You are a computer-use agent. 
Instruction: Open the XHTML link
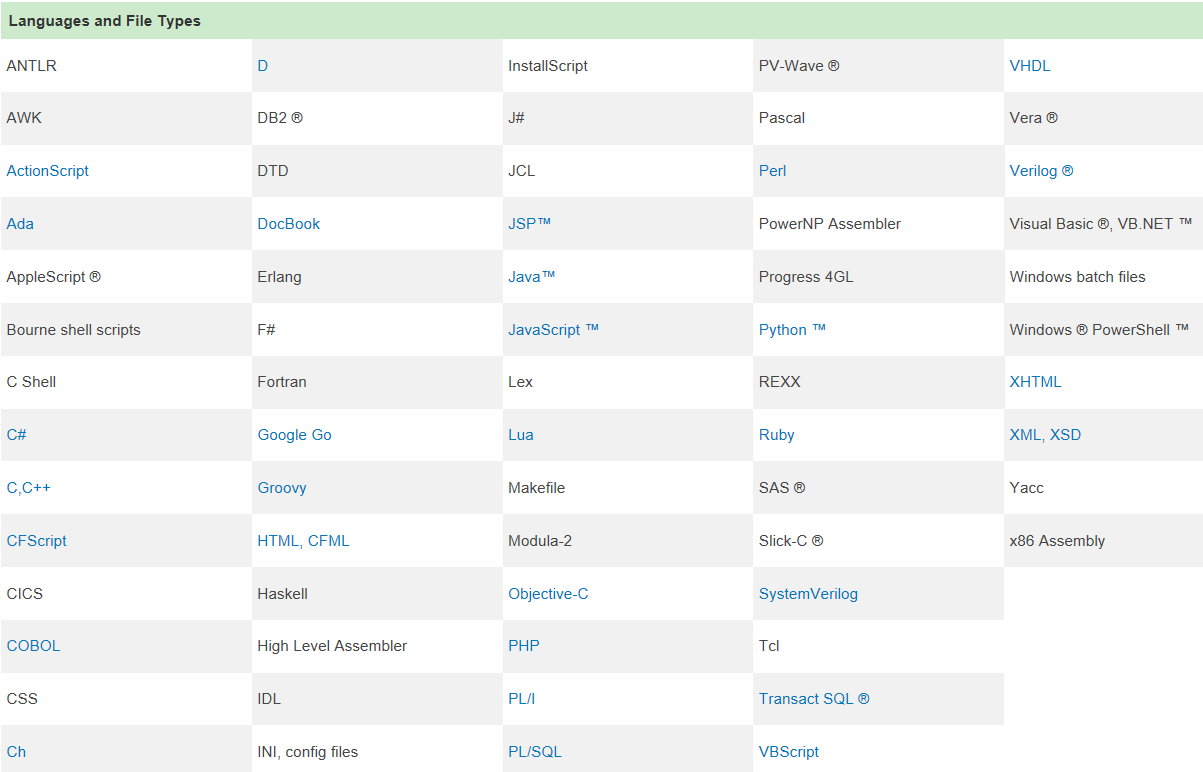[x=1036, y=382]
